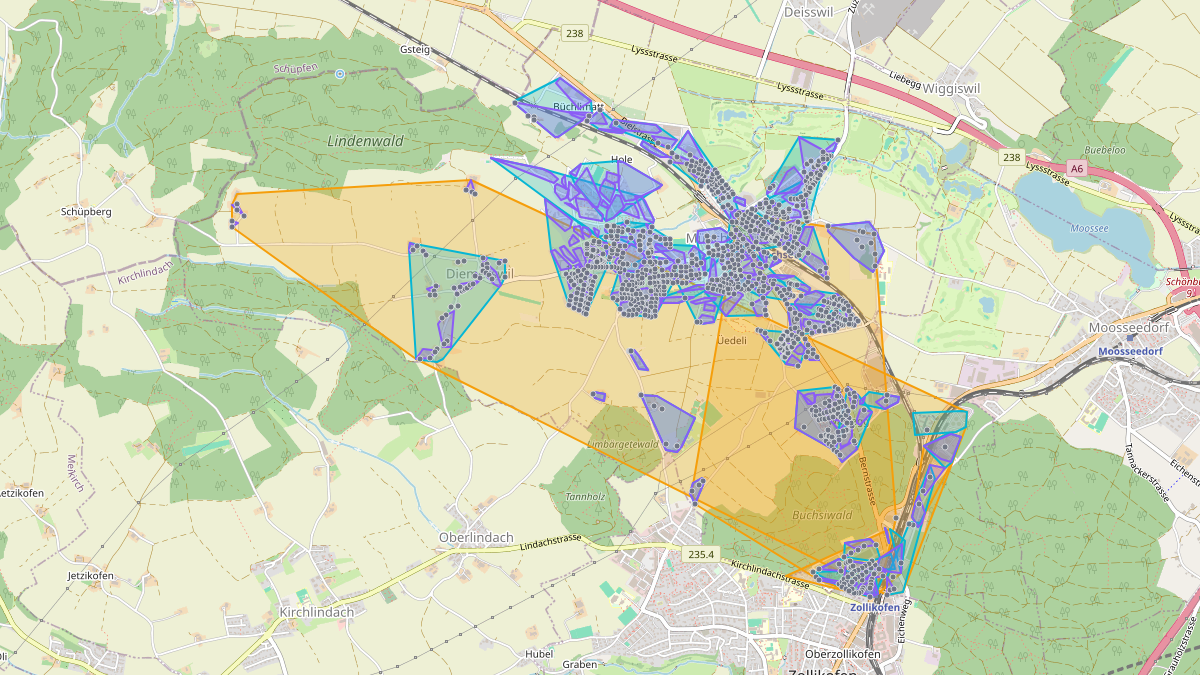Viewport: 1200px width, 675px height.
Task: Click the Lindachstrasse road label
Action: click(551, 539)
